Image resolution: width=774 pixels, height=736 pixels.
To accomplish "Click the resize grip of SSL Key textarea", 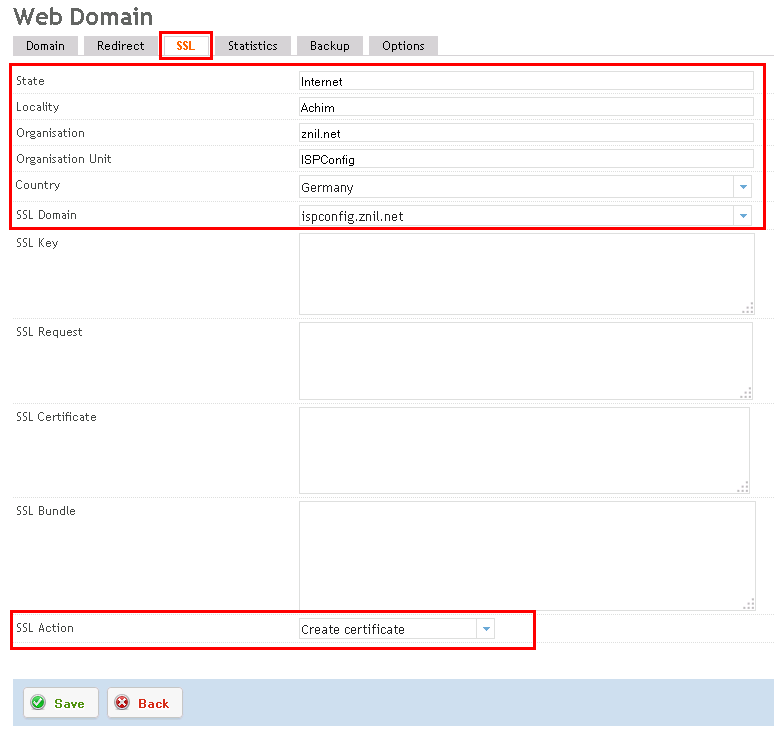I will (x=746, y=308).
